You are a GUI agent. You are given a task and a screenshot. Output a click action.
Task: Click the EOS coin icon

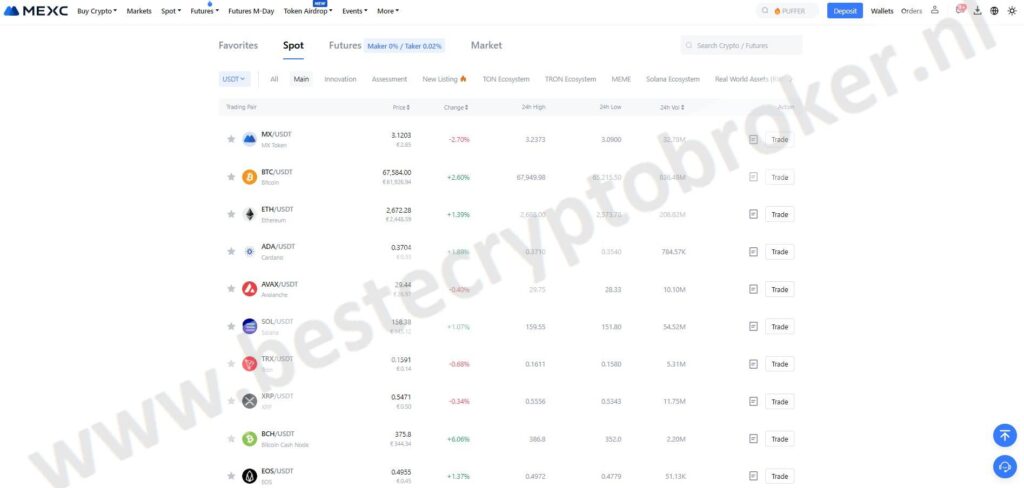tap(249, 476)
